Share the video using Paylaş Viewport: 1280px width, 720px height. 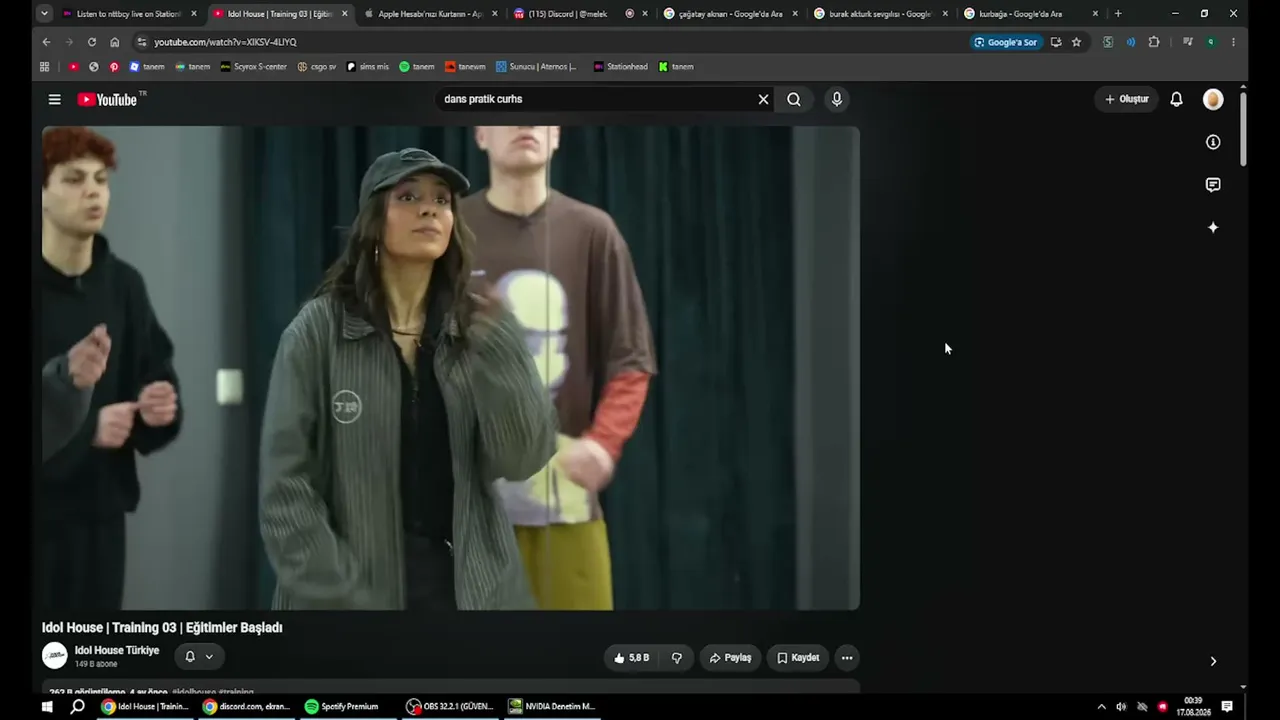coord(730,658)
